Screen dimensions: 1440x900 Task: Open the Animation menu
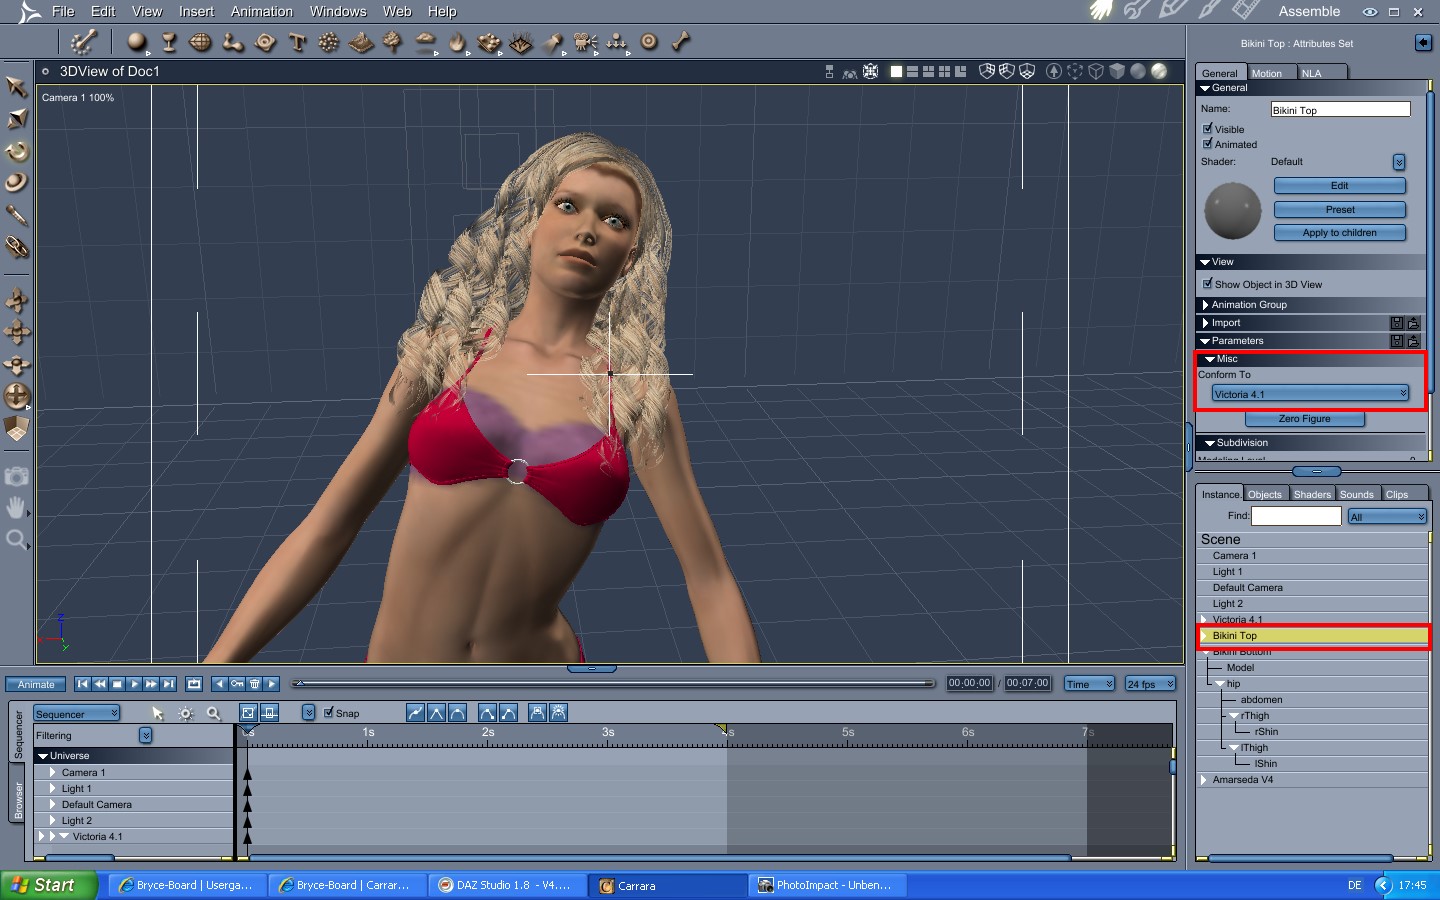tap(261, 11)
